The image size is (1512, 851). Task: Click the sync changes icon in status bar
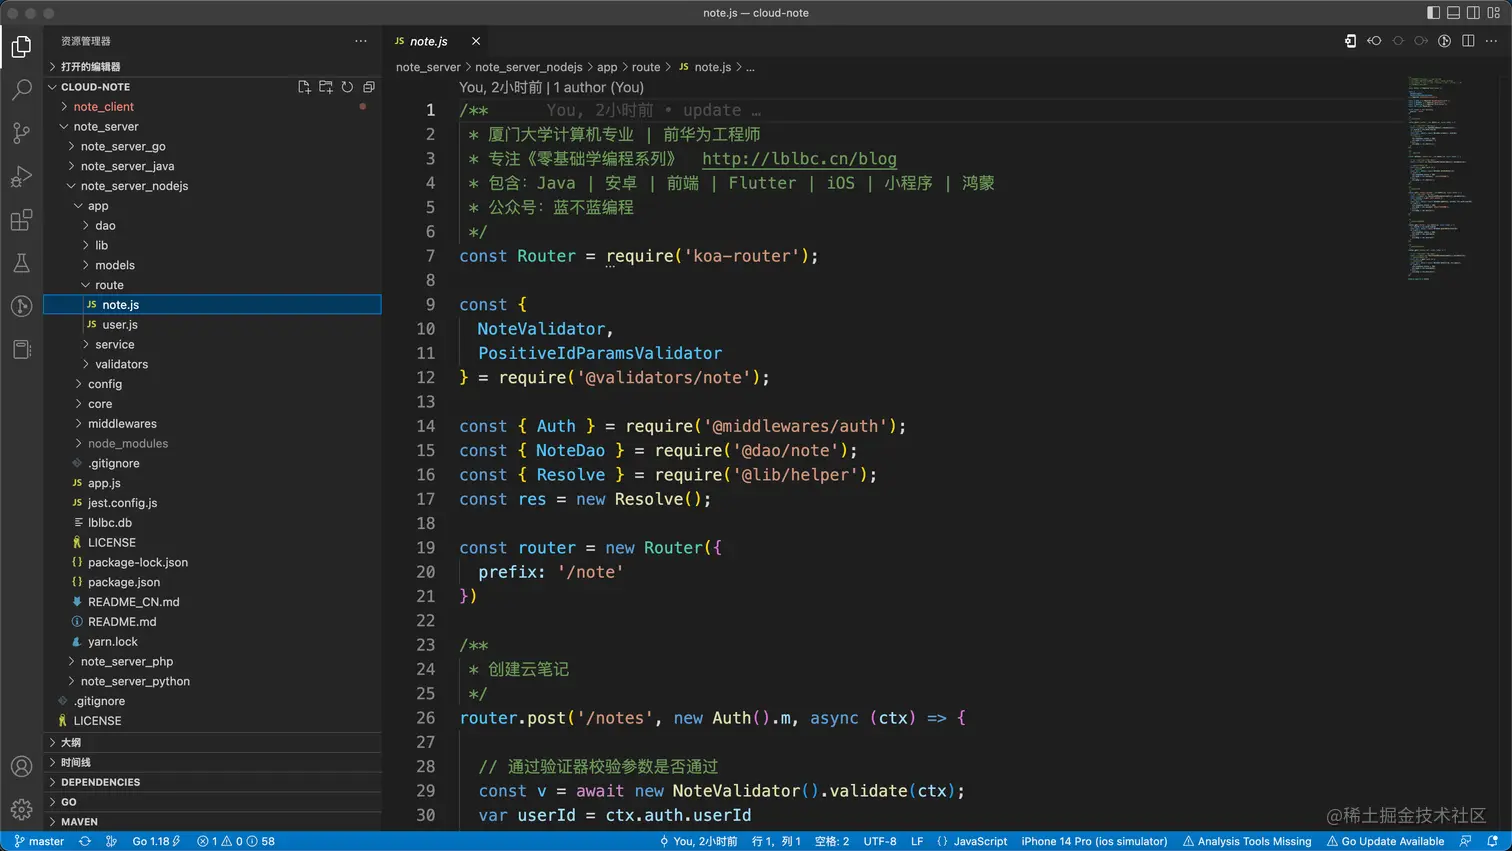point(85,841)
